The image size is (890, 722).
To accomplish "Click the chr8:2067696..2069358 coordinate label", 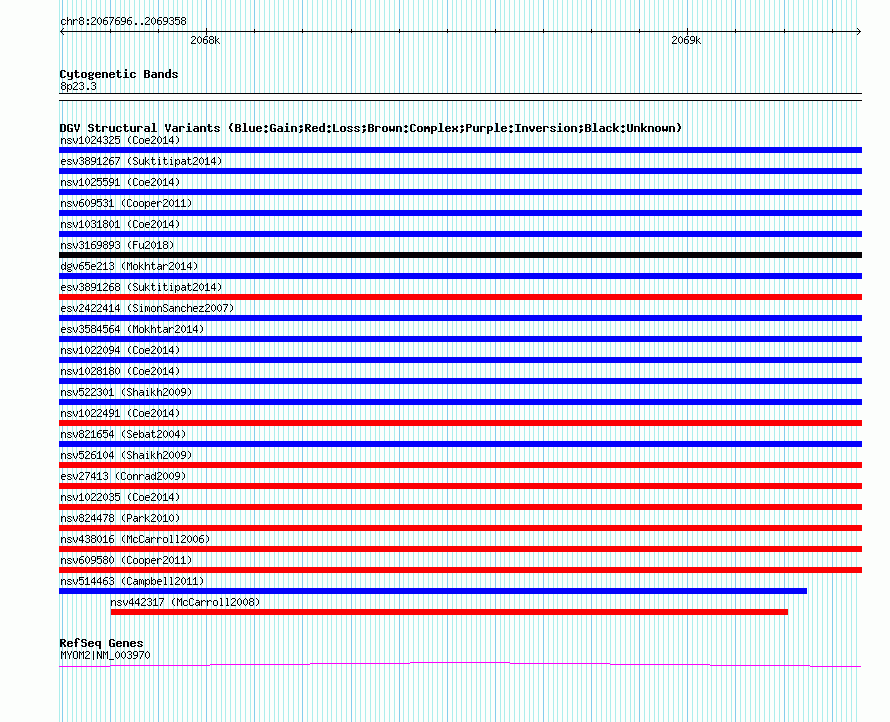I will (x=123, y=21).
